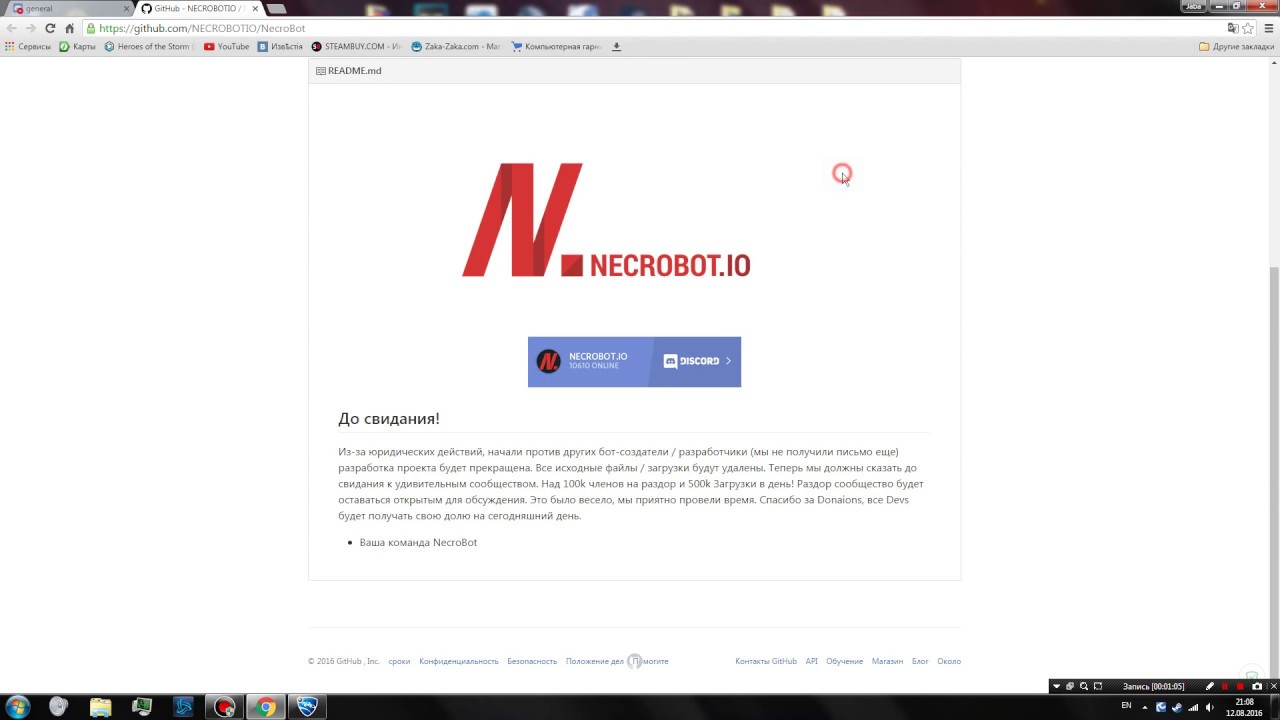Open the recorder dropdown arrow
Viewport: 1280px width, 720px height.
(x=1056, y=687)
